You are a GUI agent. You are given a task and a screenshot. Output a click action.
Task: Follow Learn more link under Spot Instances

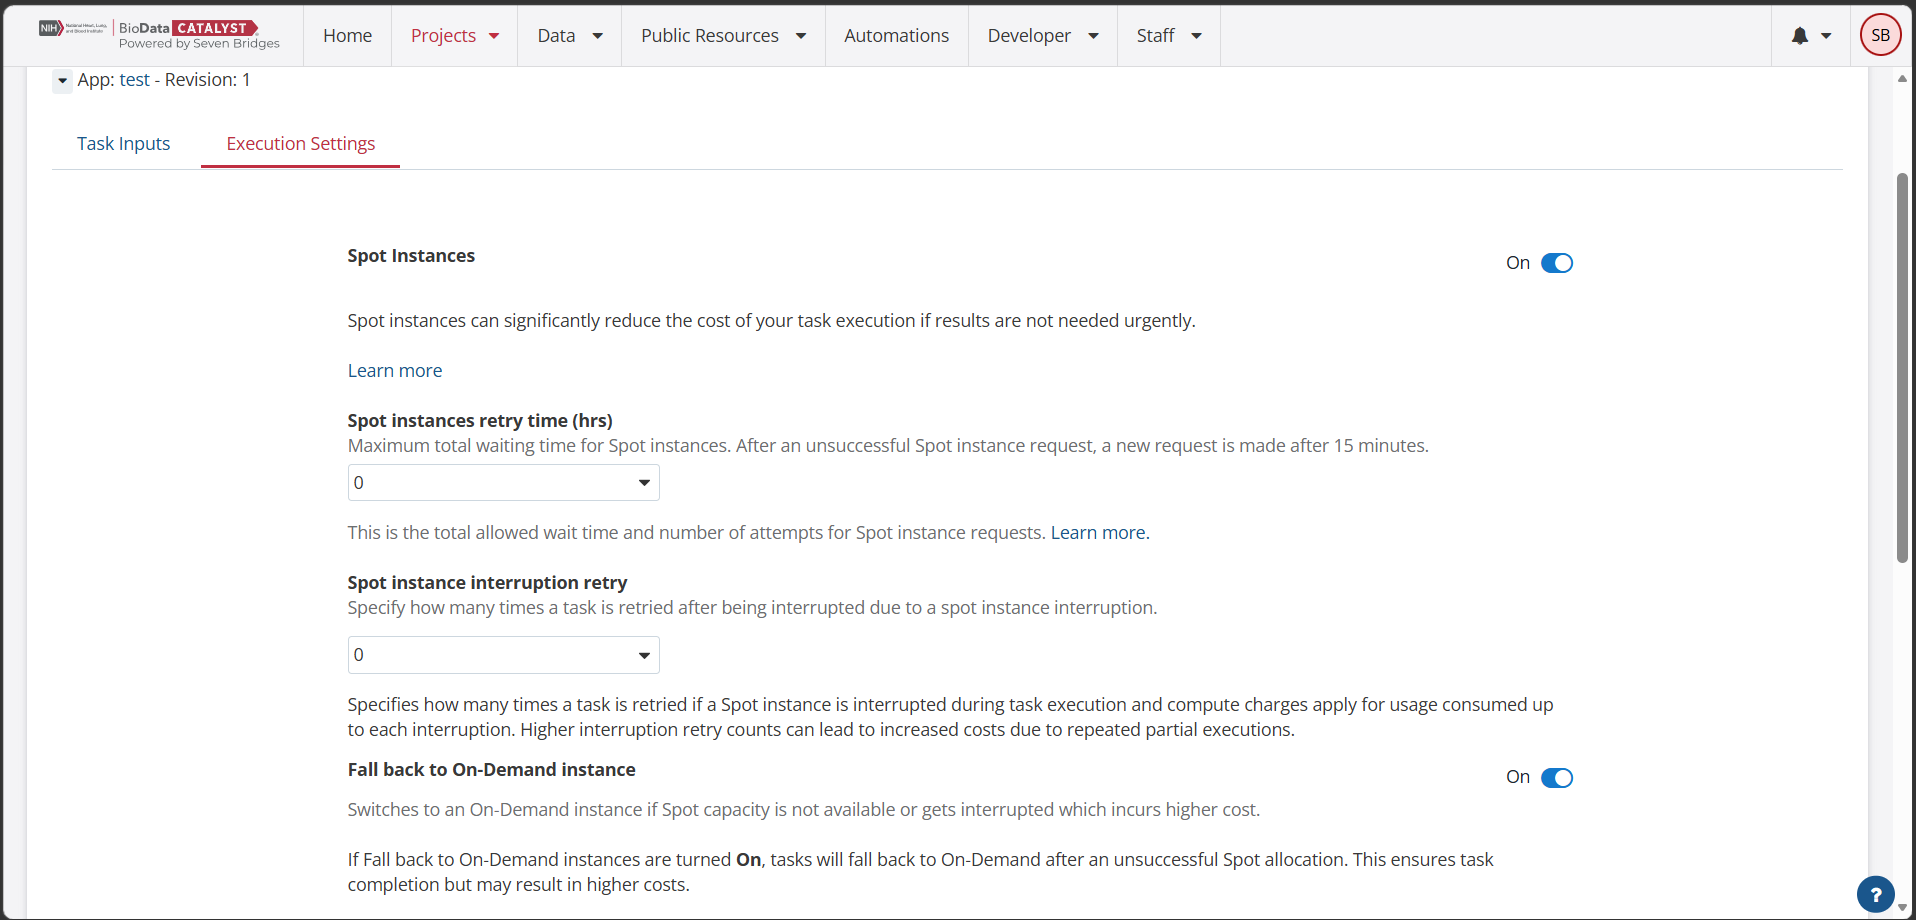coord(395,371)
